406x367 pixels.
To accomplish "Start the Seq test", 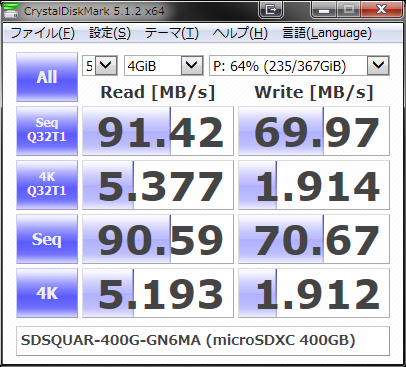I will click(47, 239).
